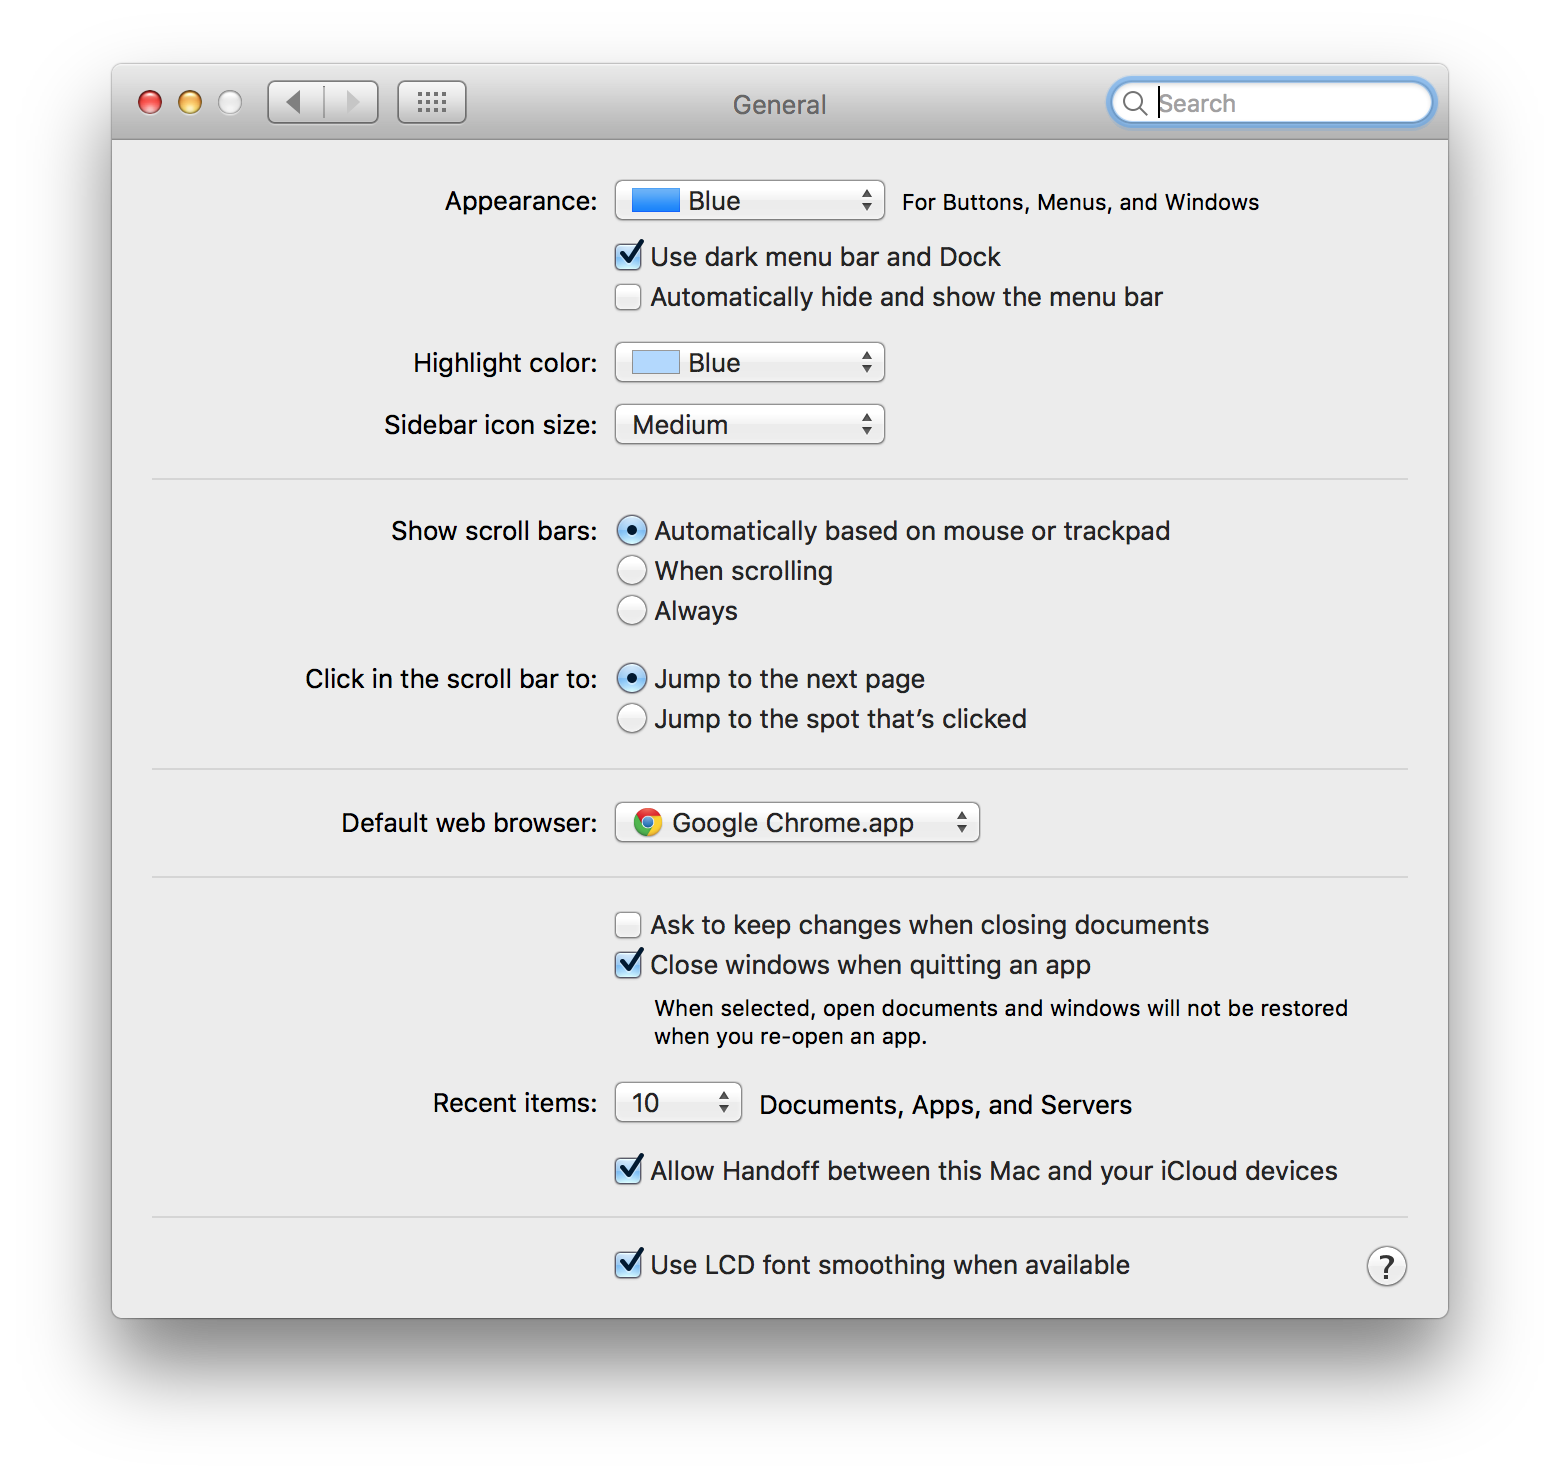
Task: Open the Recent items count dropdown
Action: click(678, 1102)
